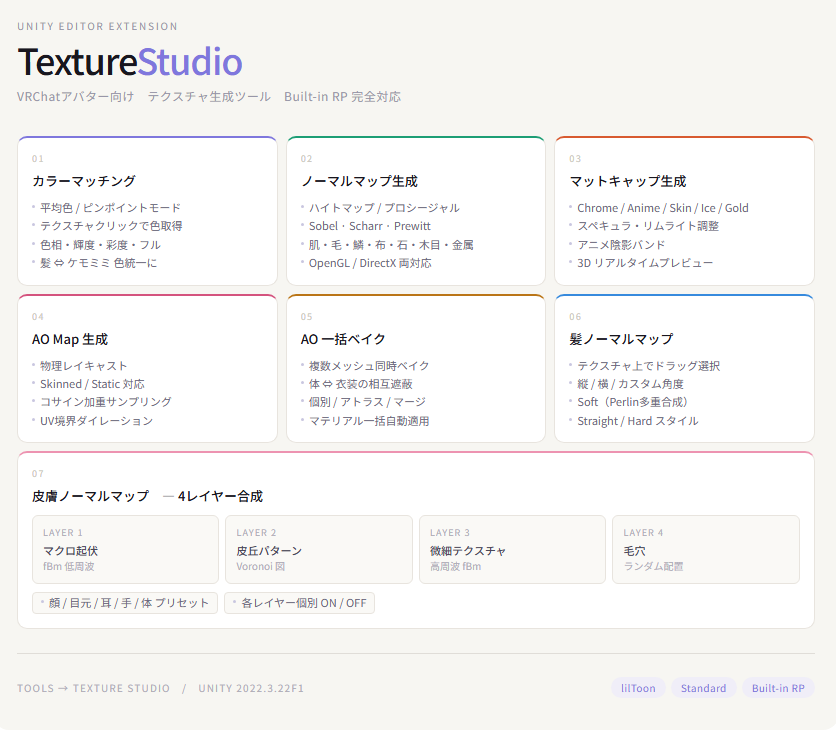This screenshot has height=741, width=836.
Task: Select the LAYER 1 マクロ起伏 panel
Action: pyautogui.click(x=125, y=549)
